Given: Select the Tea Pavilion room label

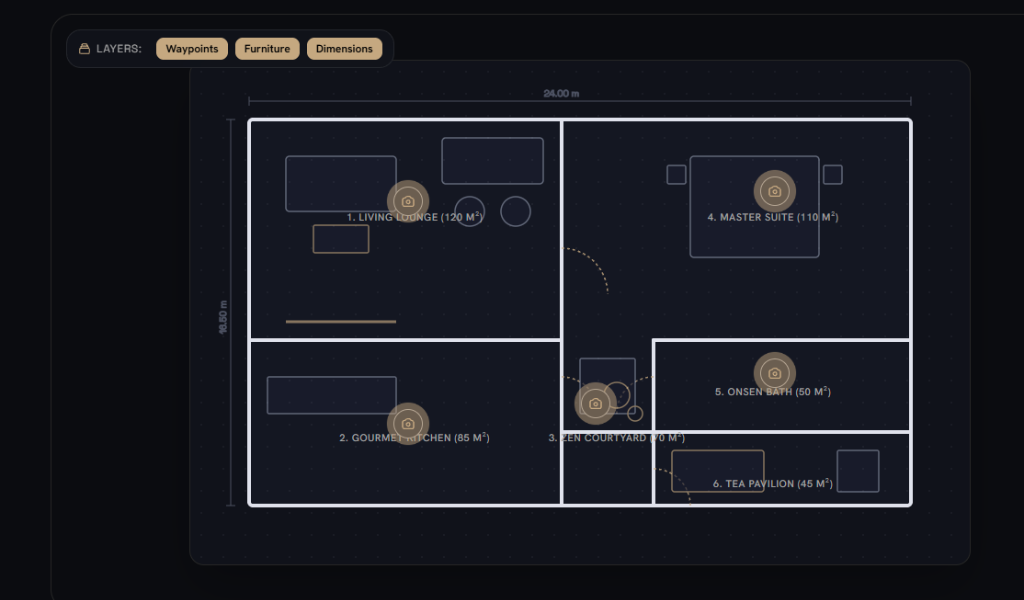Looking at the screenshot, I should pyautogui.click(x=773, y=484).
